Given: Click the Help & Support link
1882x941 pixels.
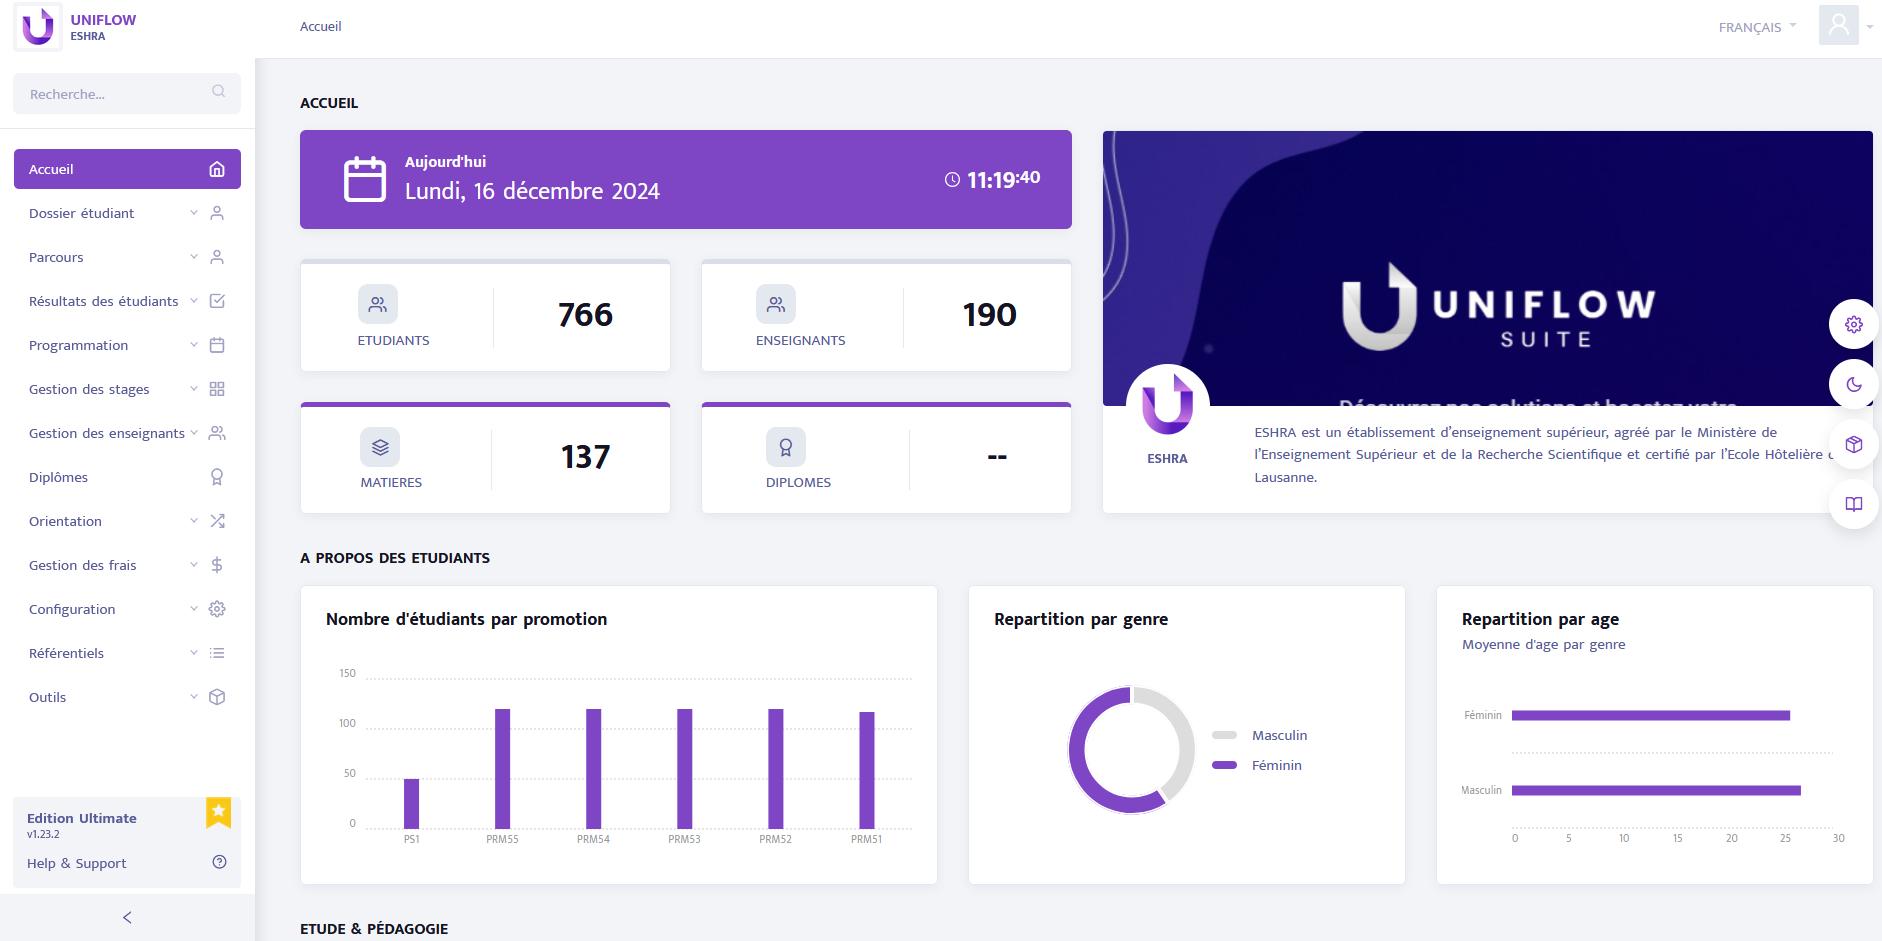Looking at the screenshot, I should (x=77, y=863).
